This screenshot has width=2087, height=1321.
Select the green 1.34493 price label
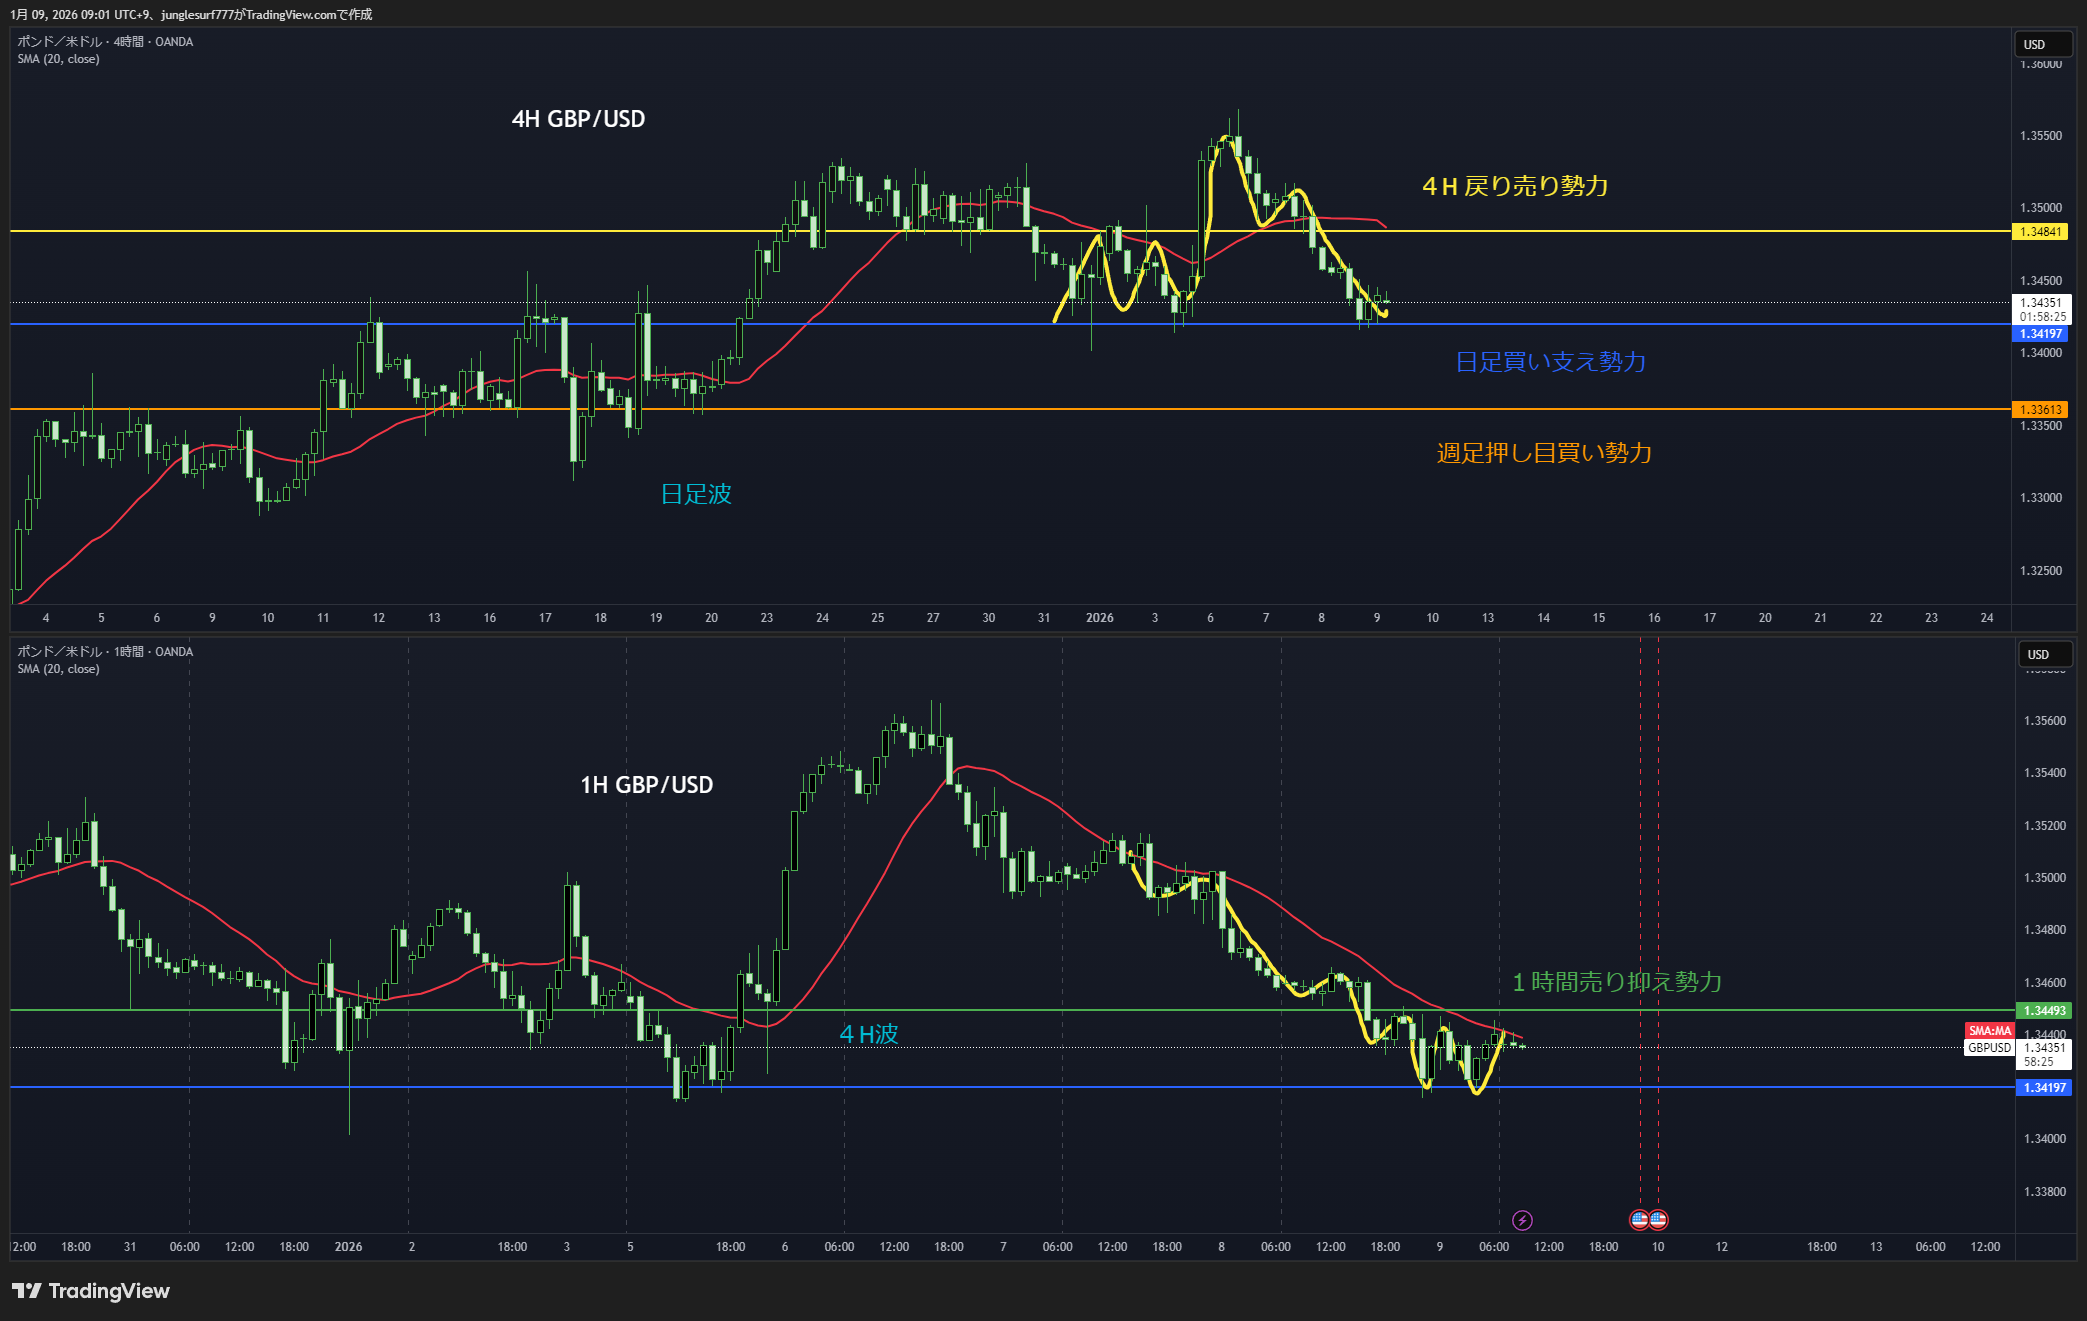pos(2044,1011)
